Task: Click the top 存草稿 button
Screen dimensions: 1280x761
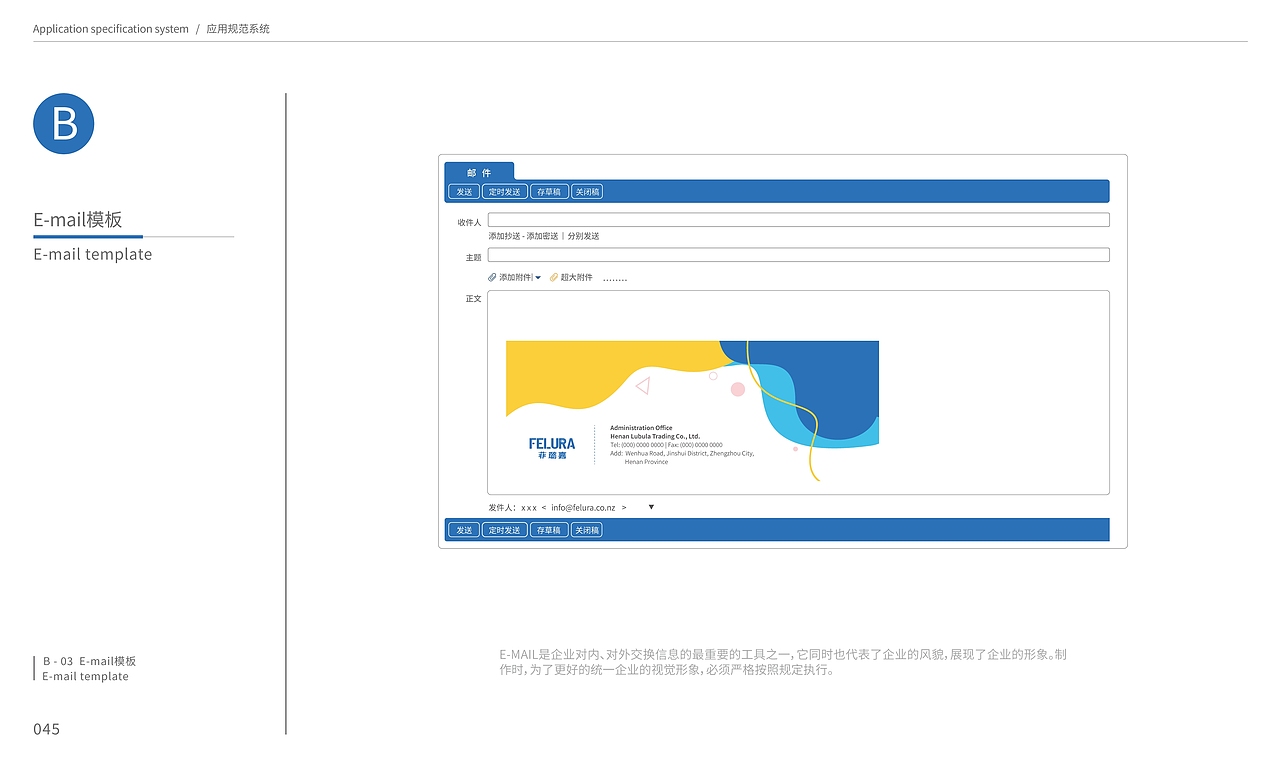Action: pos(549,192)
